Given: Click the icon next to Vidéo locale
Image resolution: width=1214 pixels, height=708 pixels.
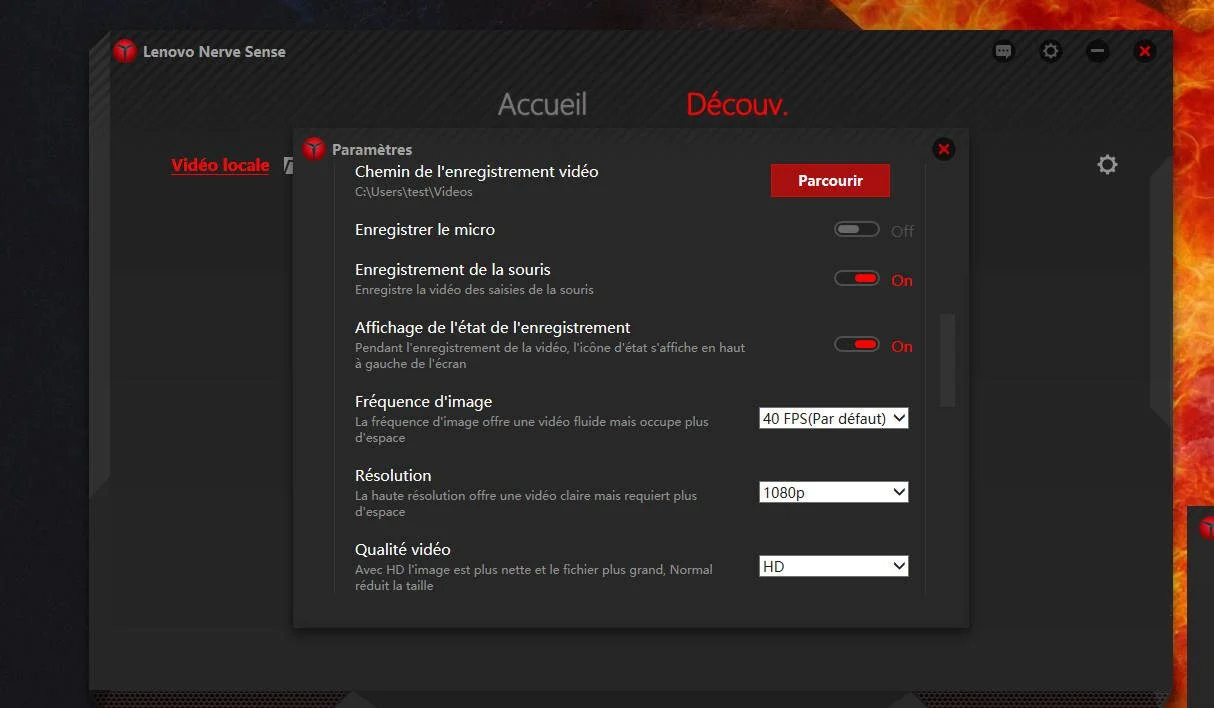Looking at the screenshot, I should tap(289, 165).
